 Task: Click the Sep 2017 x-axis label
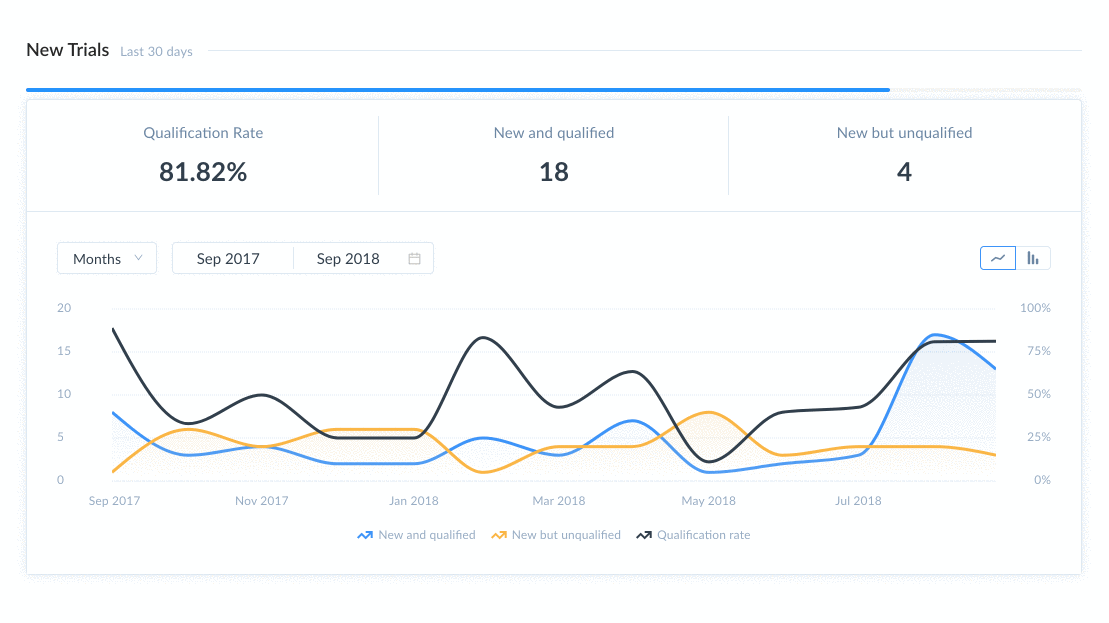(115, 501)
